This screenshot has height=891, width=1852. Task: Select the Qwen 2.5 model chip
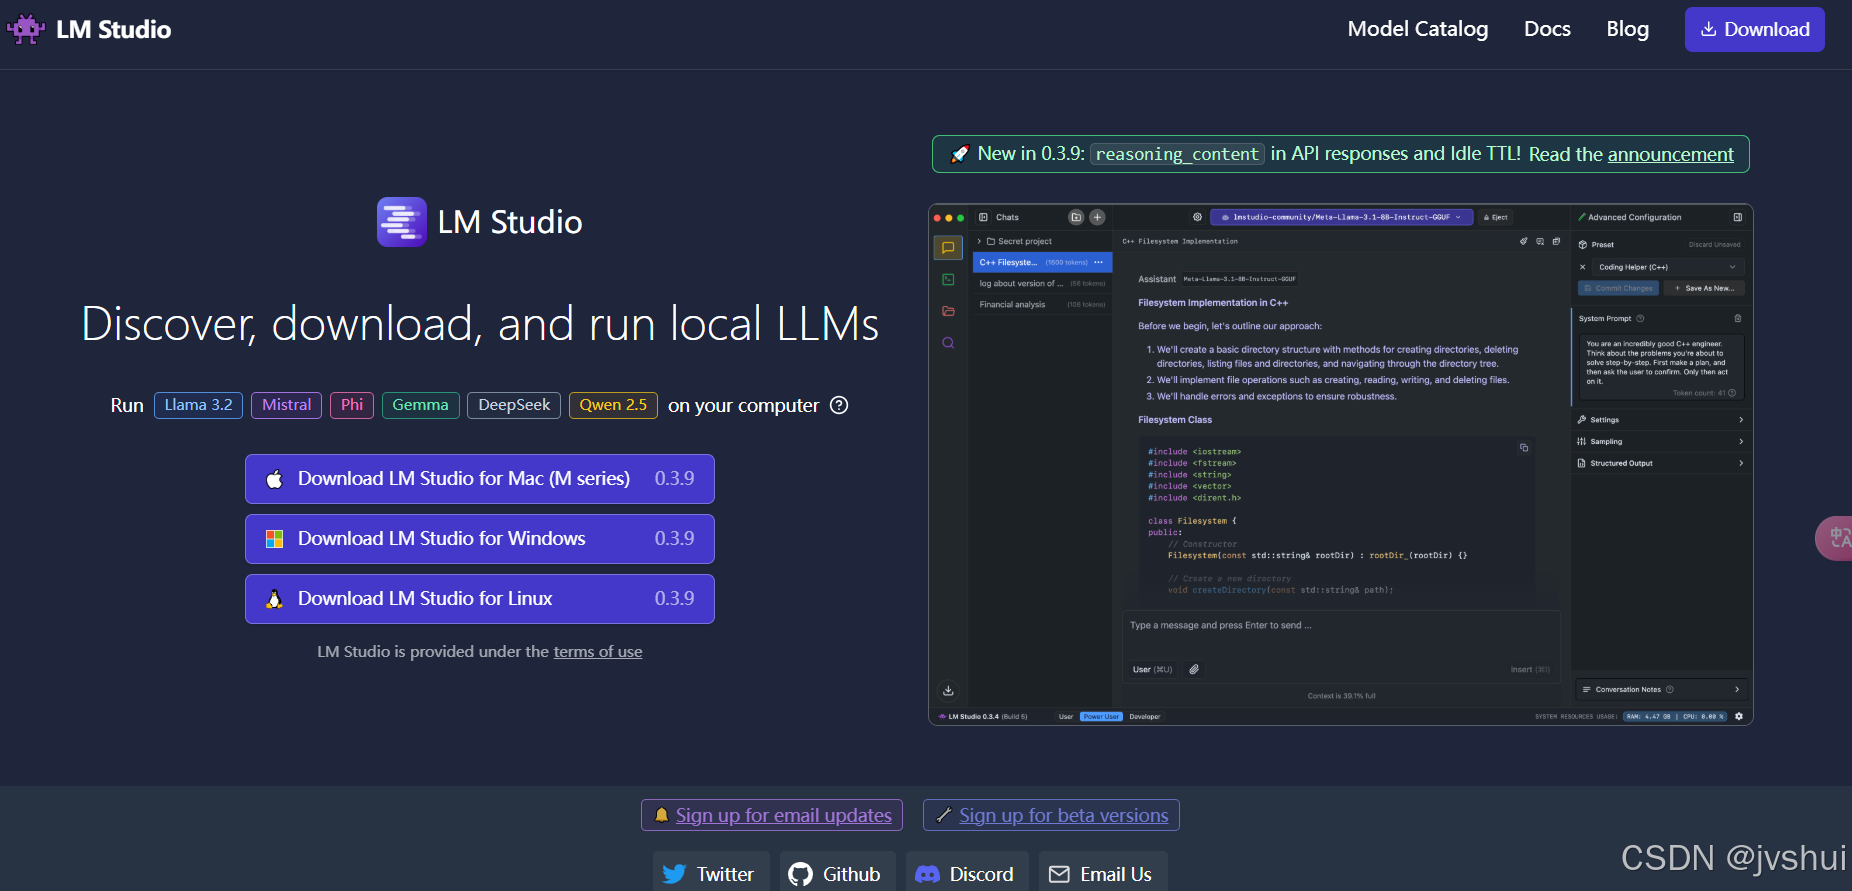coord(613,405)
